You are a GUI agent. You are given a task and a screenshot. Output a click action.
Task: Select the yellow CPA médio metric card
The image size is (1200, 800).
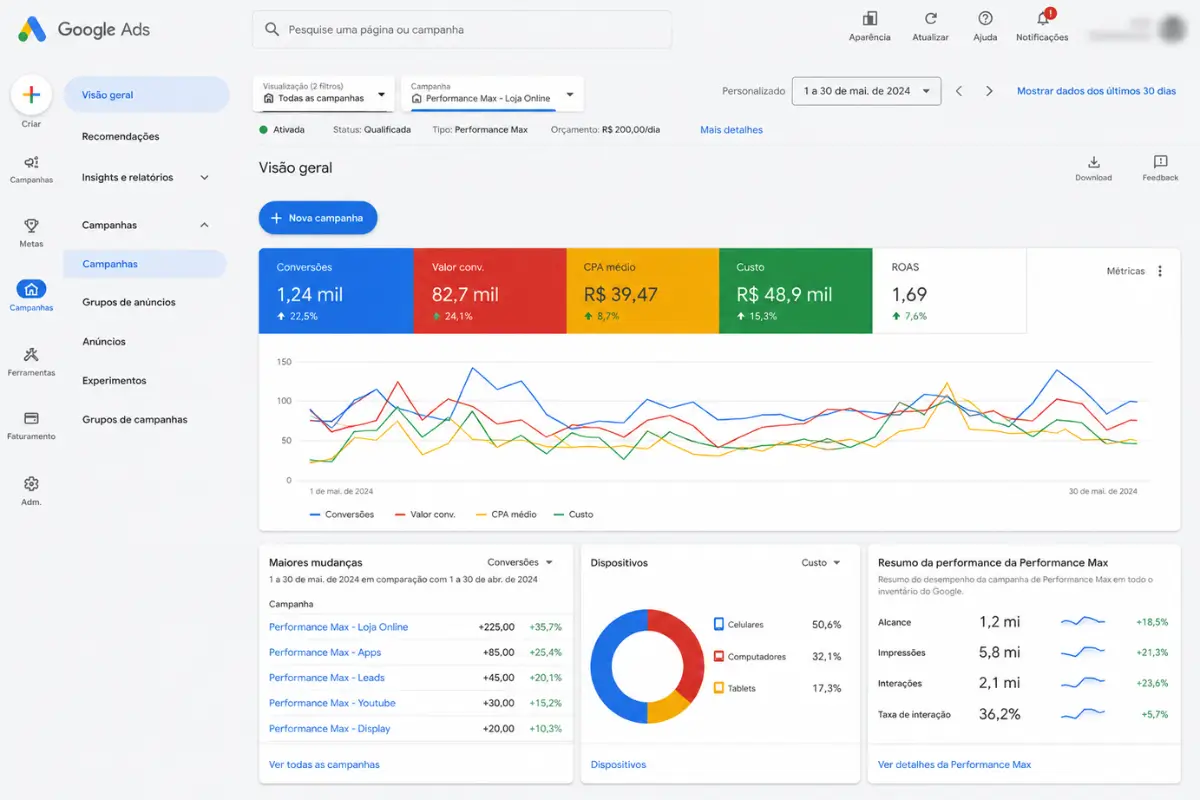[642, 291]
